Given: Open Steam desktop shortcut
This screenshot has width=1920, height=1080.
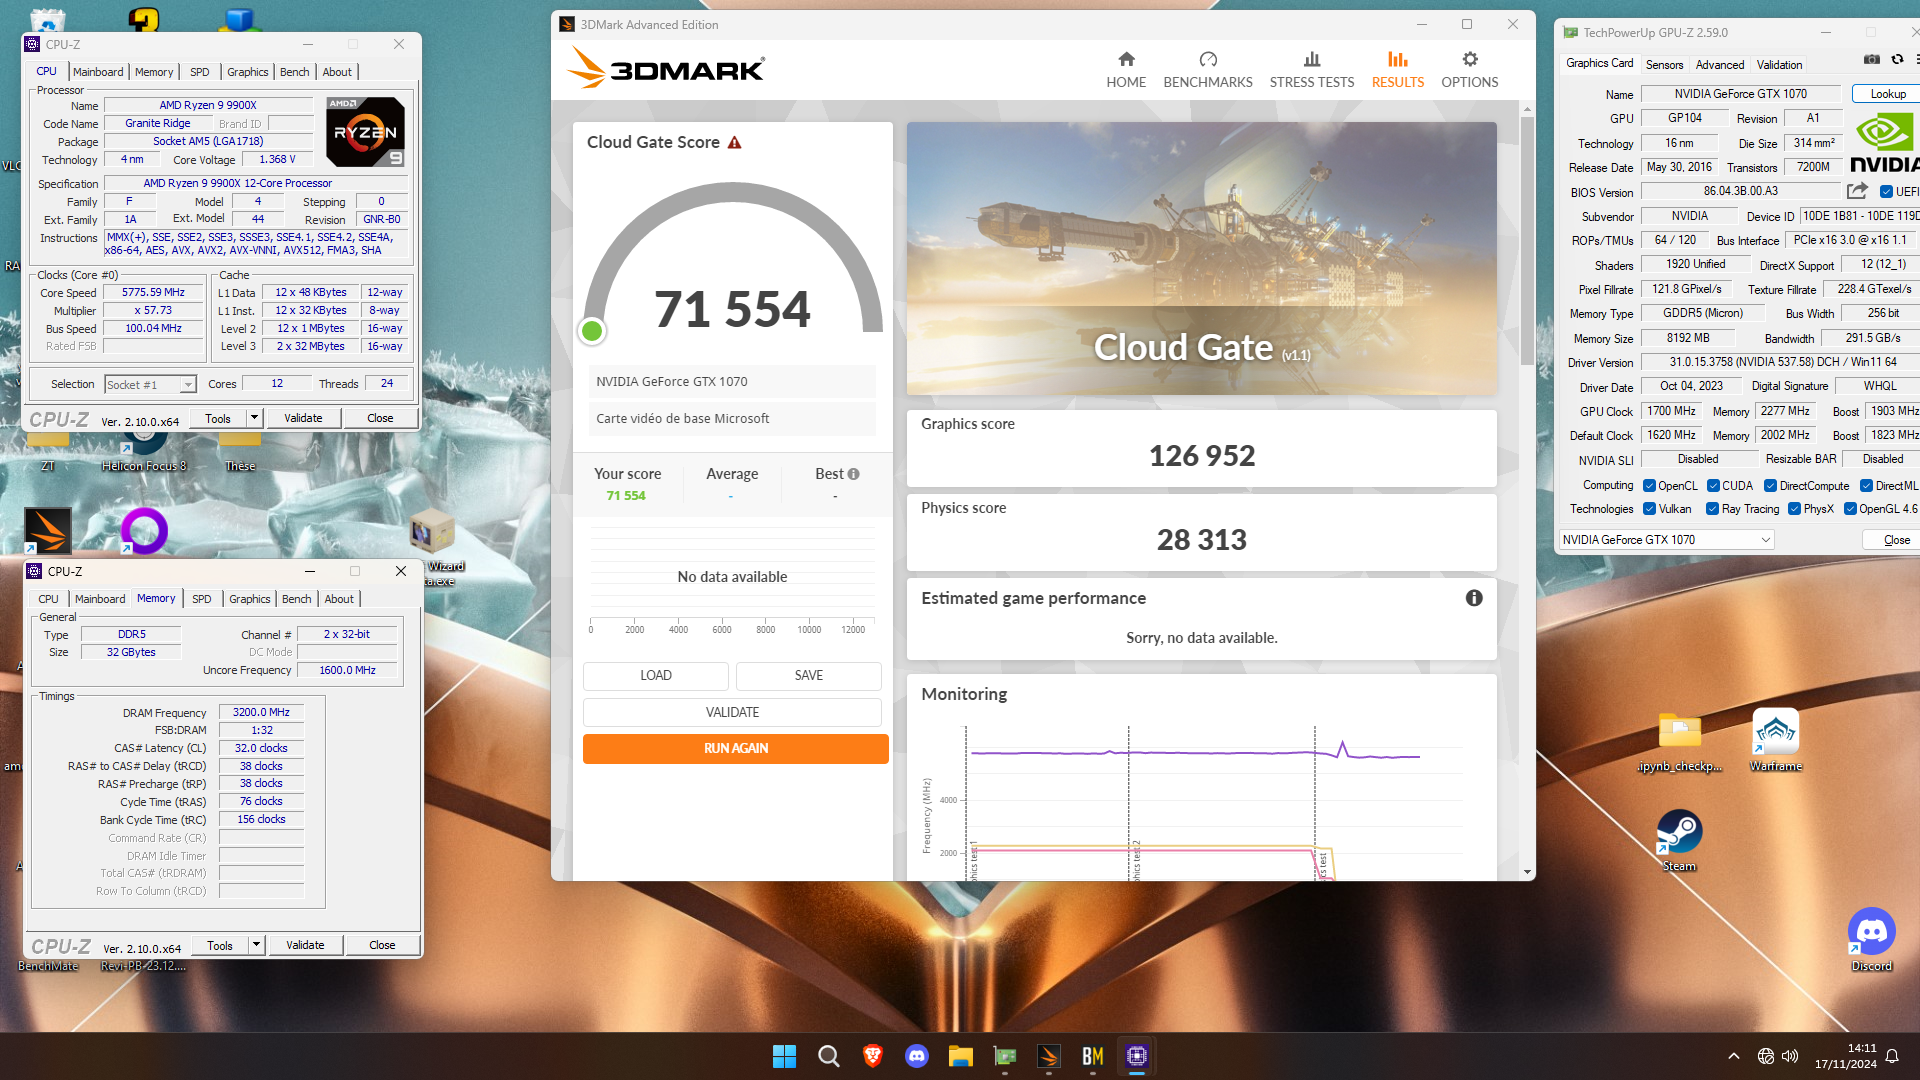Looking at the screenshot, I should (x=1679, y=841).
